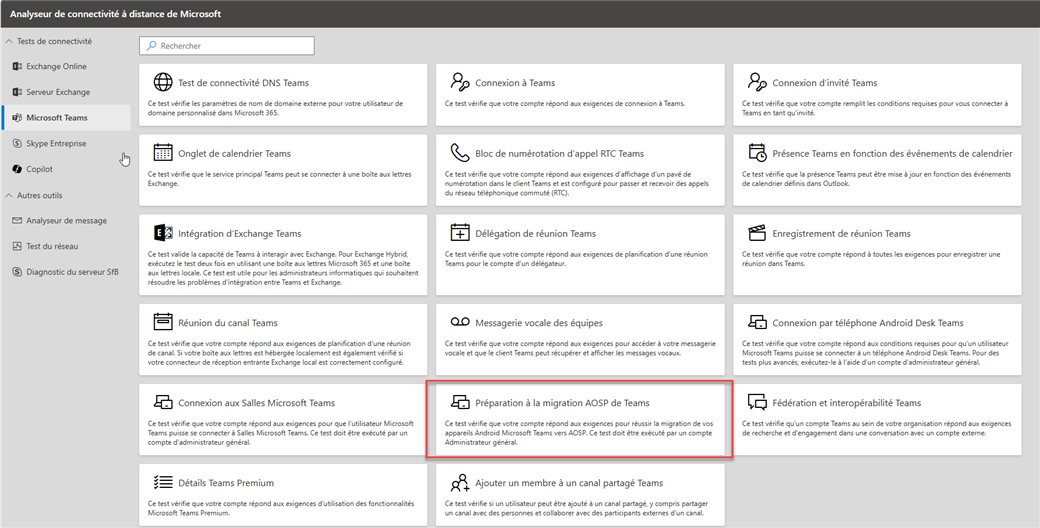The width and height of the screenshot is (1040, 528).
Task: Click the calendar-plus icon for Délégation de réunion
Action: (x=460, y=233)
